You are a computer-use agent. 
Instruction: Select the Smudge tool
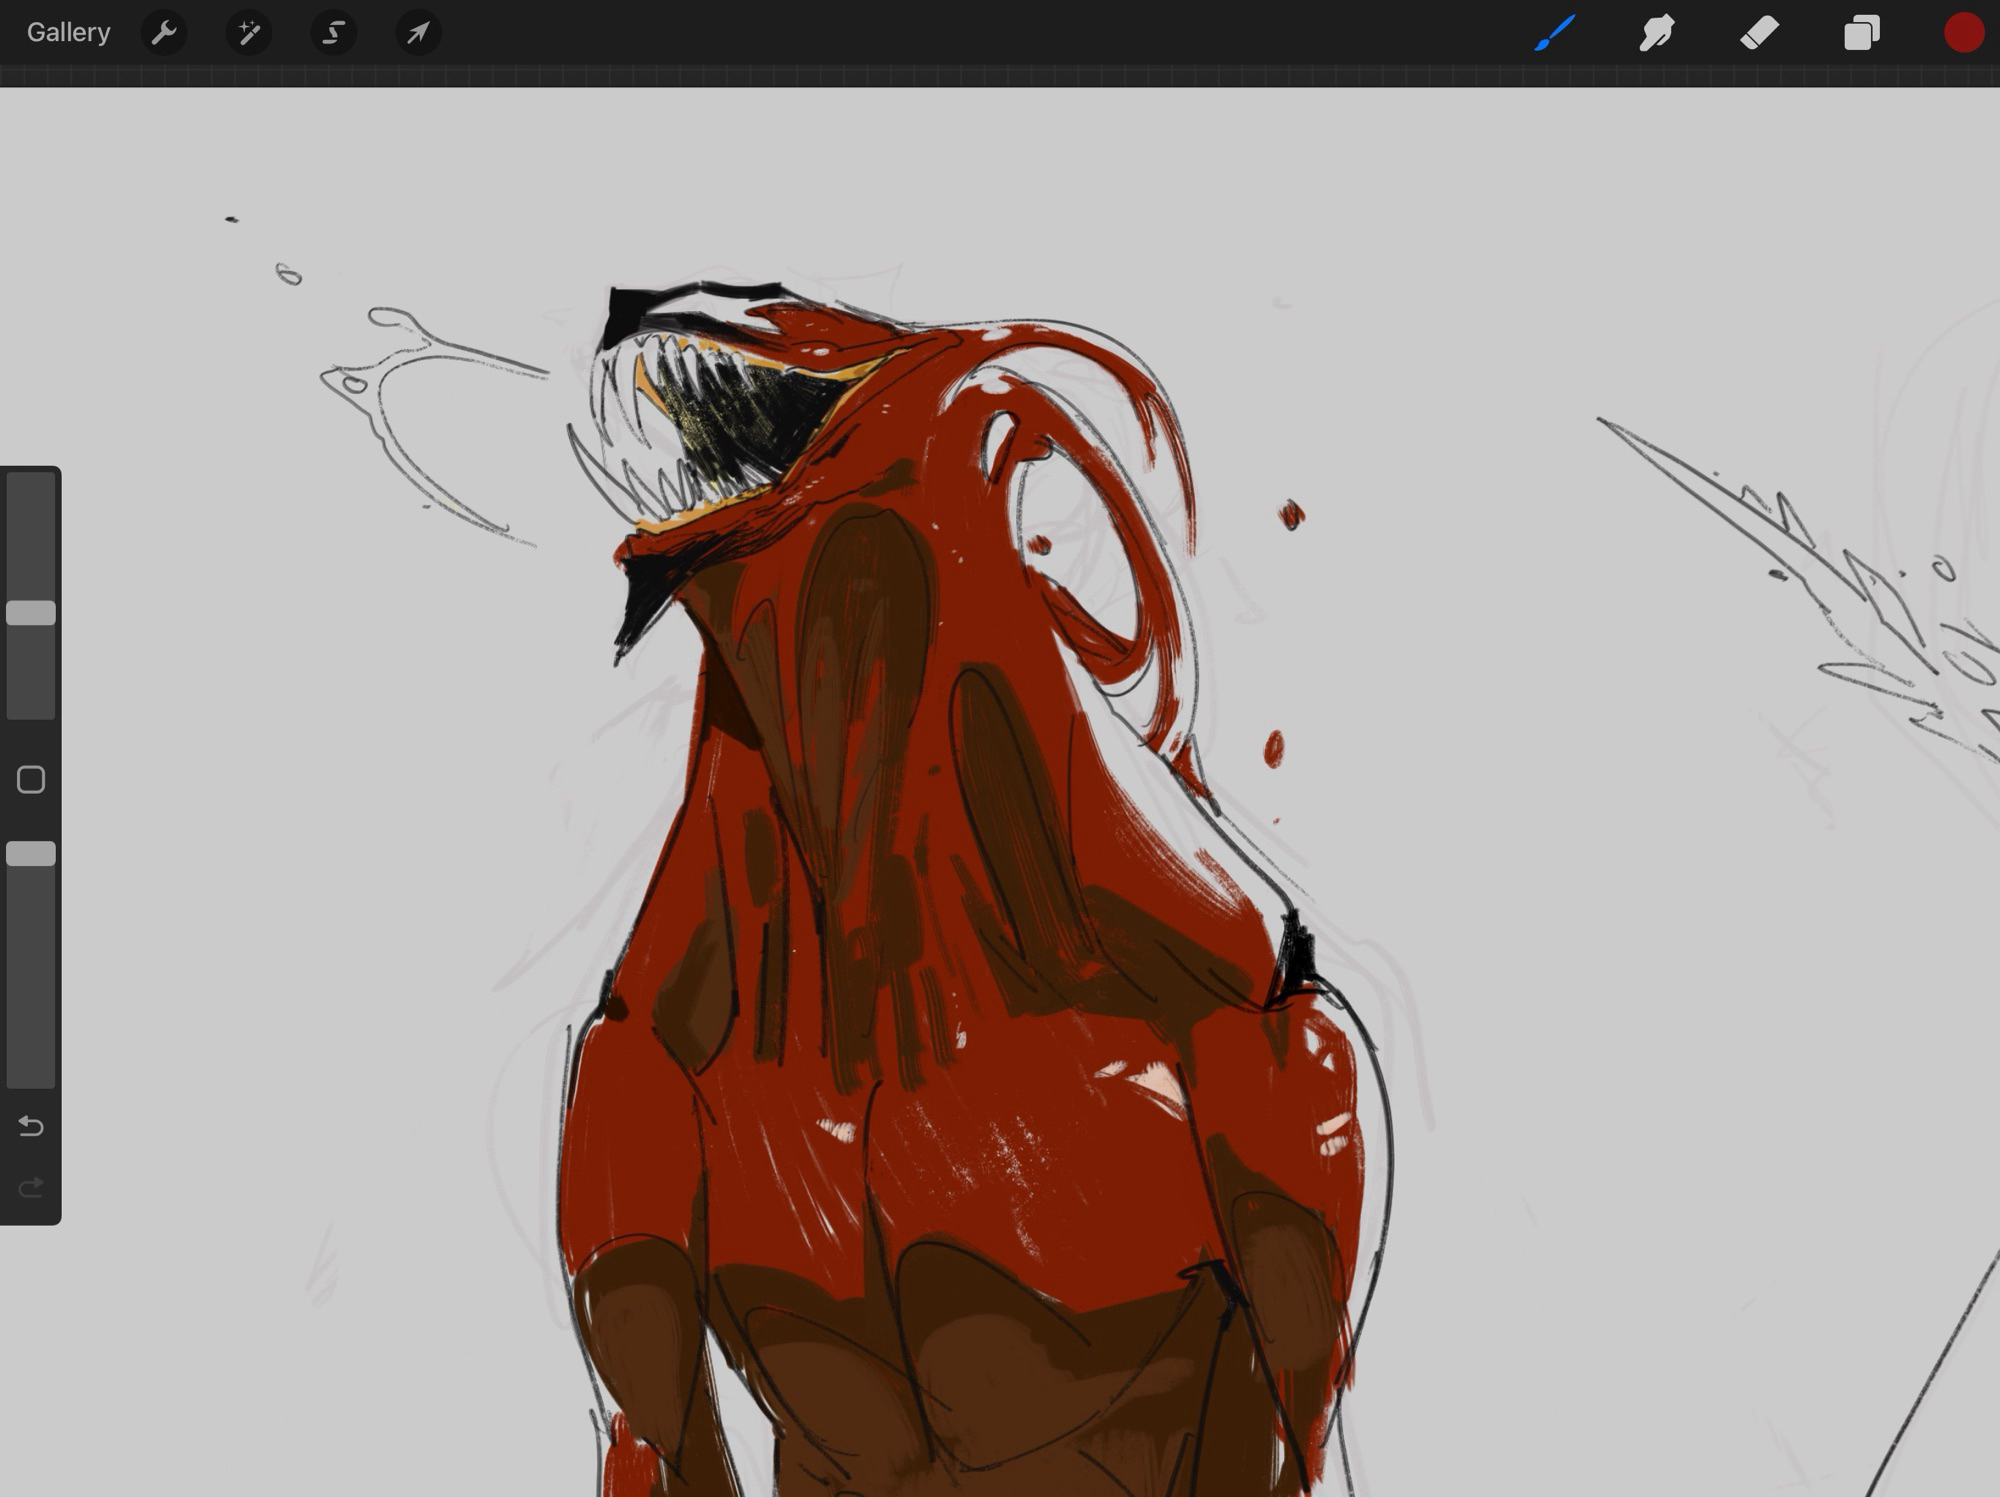1657,33
